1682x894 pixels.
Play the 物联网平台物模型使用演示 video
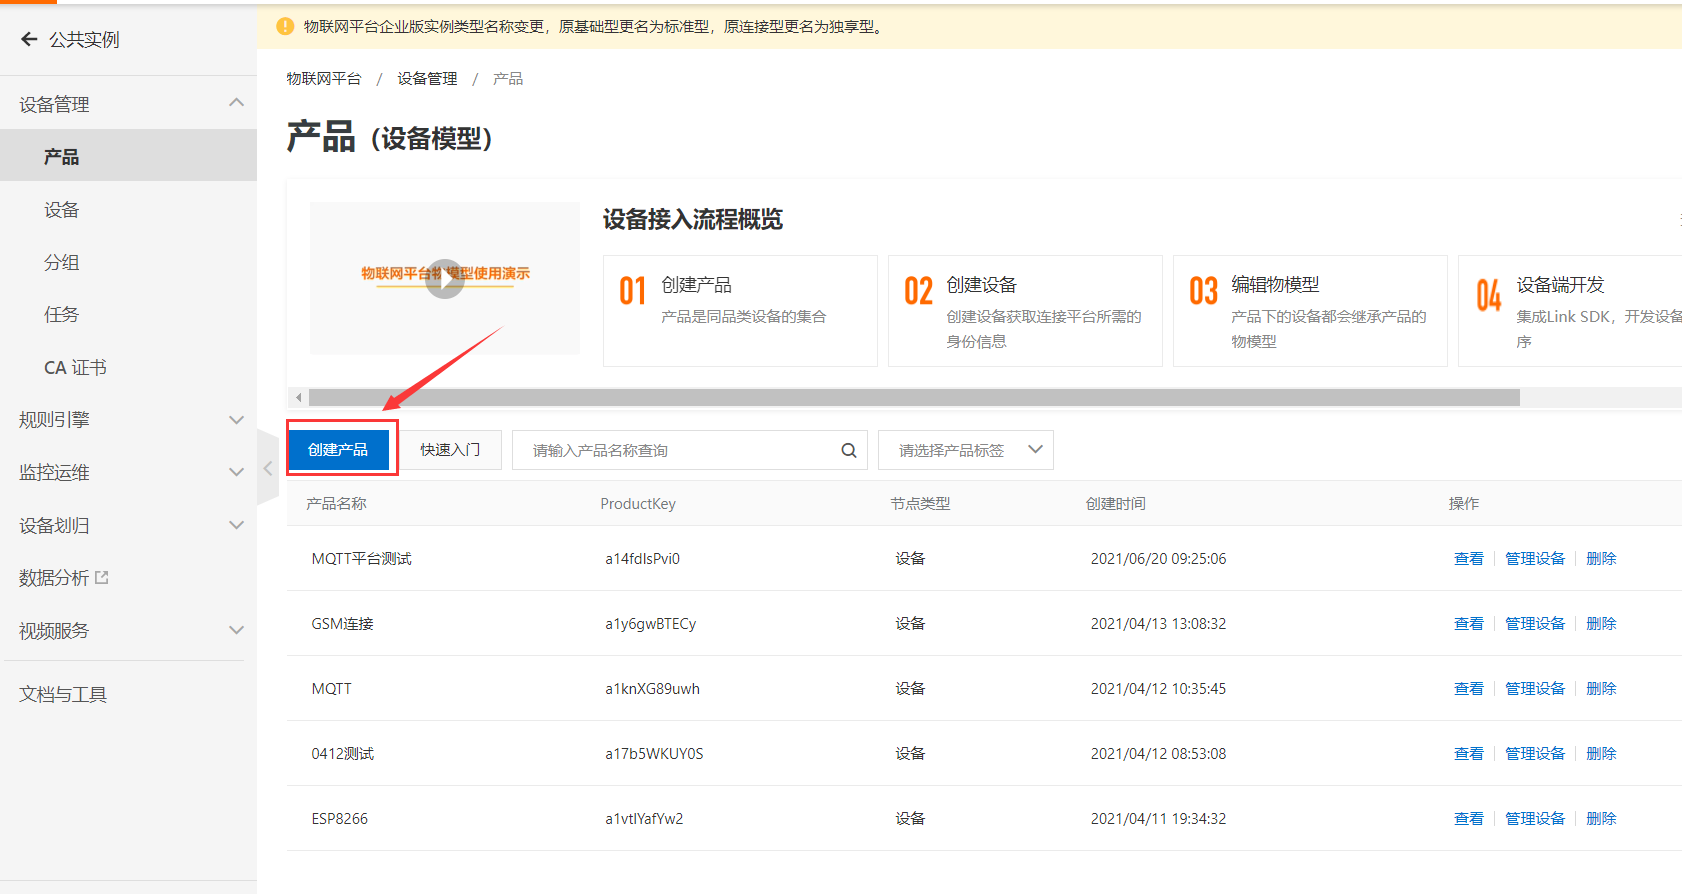(x=445, y=279)
